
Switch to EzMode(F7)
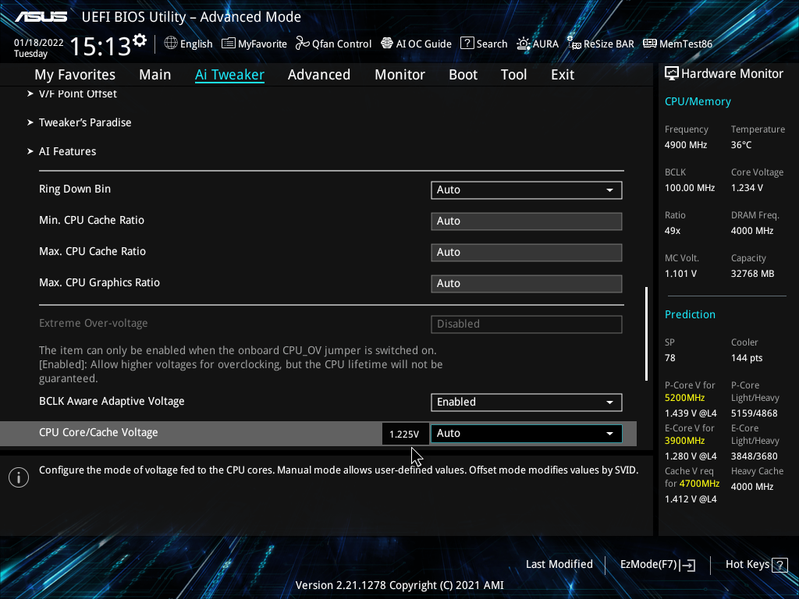(x=657, y=564)
